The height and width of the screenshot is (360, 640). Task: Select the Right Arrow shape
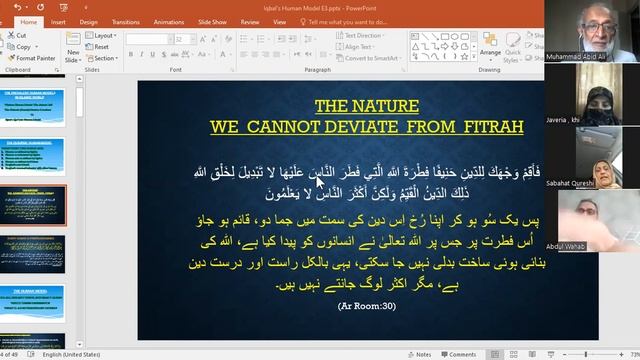tap(444, 47)
